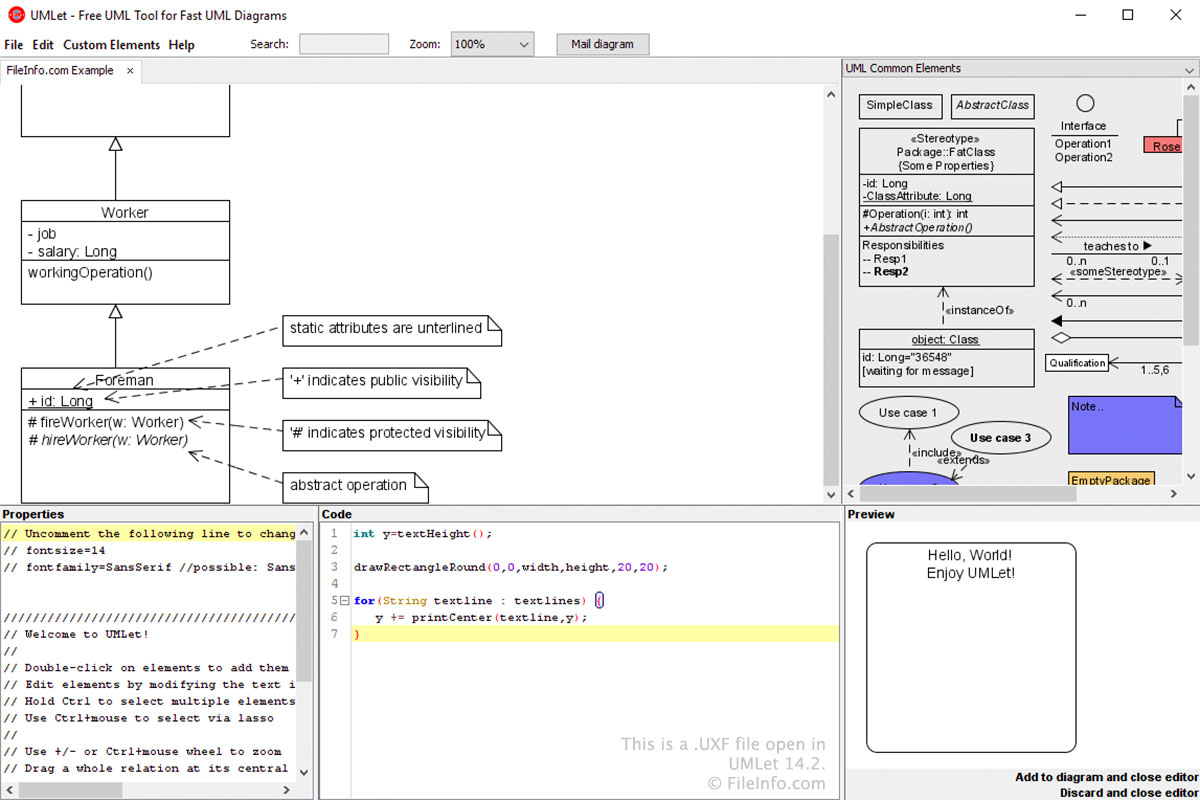Click the palette horizontal scrollbar thumb
Image resolution: width=1200 pixels, height=800 pixels.
tap(970, 494)
